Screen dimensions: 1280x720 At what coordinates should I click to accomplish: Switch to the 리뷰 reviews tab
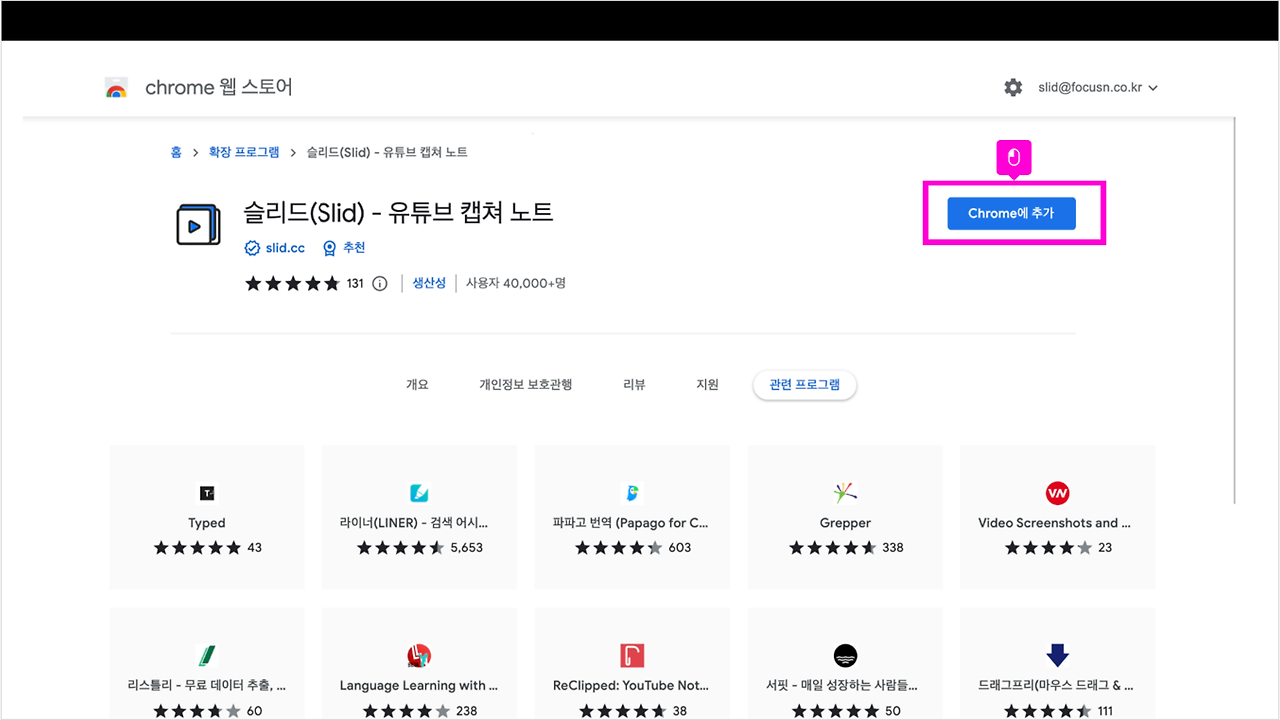pos(633,384)
